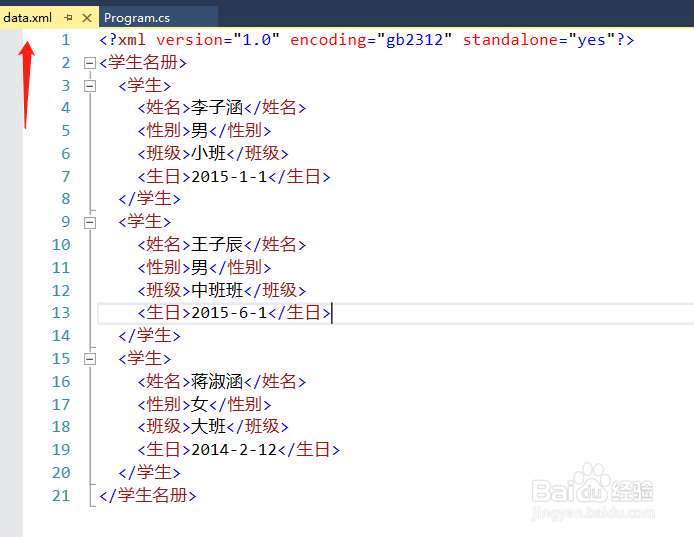The height and width of the screenshot is (537, 694).
Task: Click the class value 大班 on line 18
Action: pos(208,427)
